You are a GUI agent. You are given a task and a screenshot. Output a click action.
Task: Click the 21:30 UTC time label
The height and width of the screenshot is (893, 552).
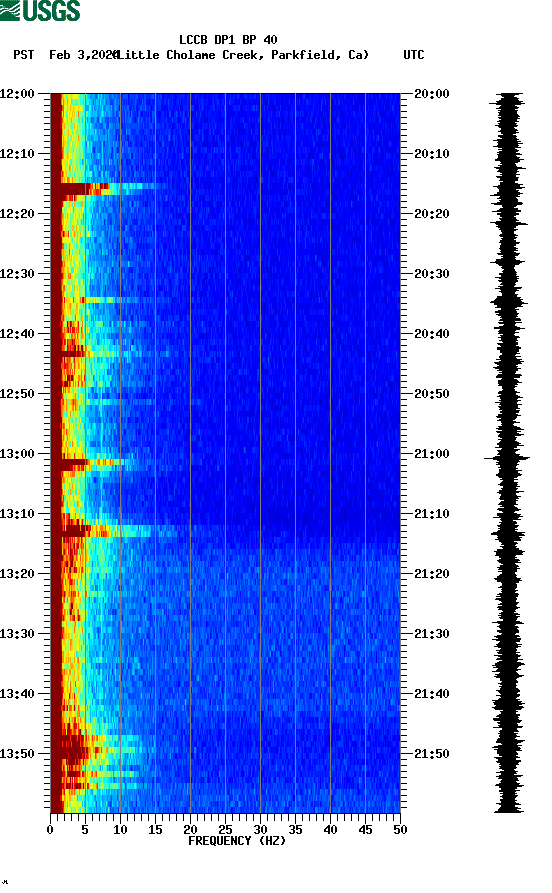(x=432, y=634)
